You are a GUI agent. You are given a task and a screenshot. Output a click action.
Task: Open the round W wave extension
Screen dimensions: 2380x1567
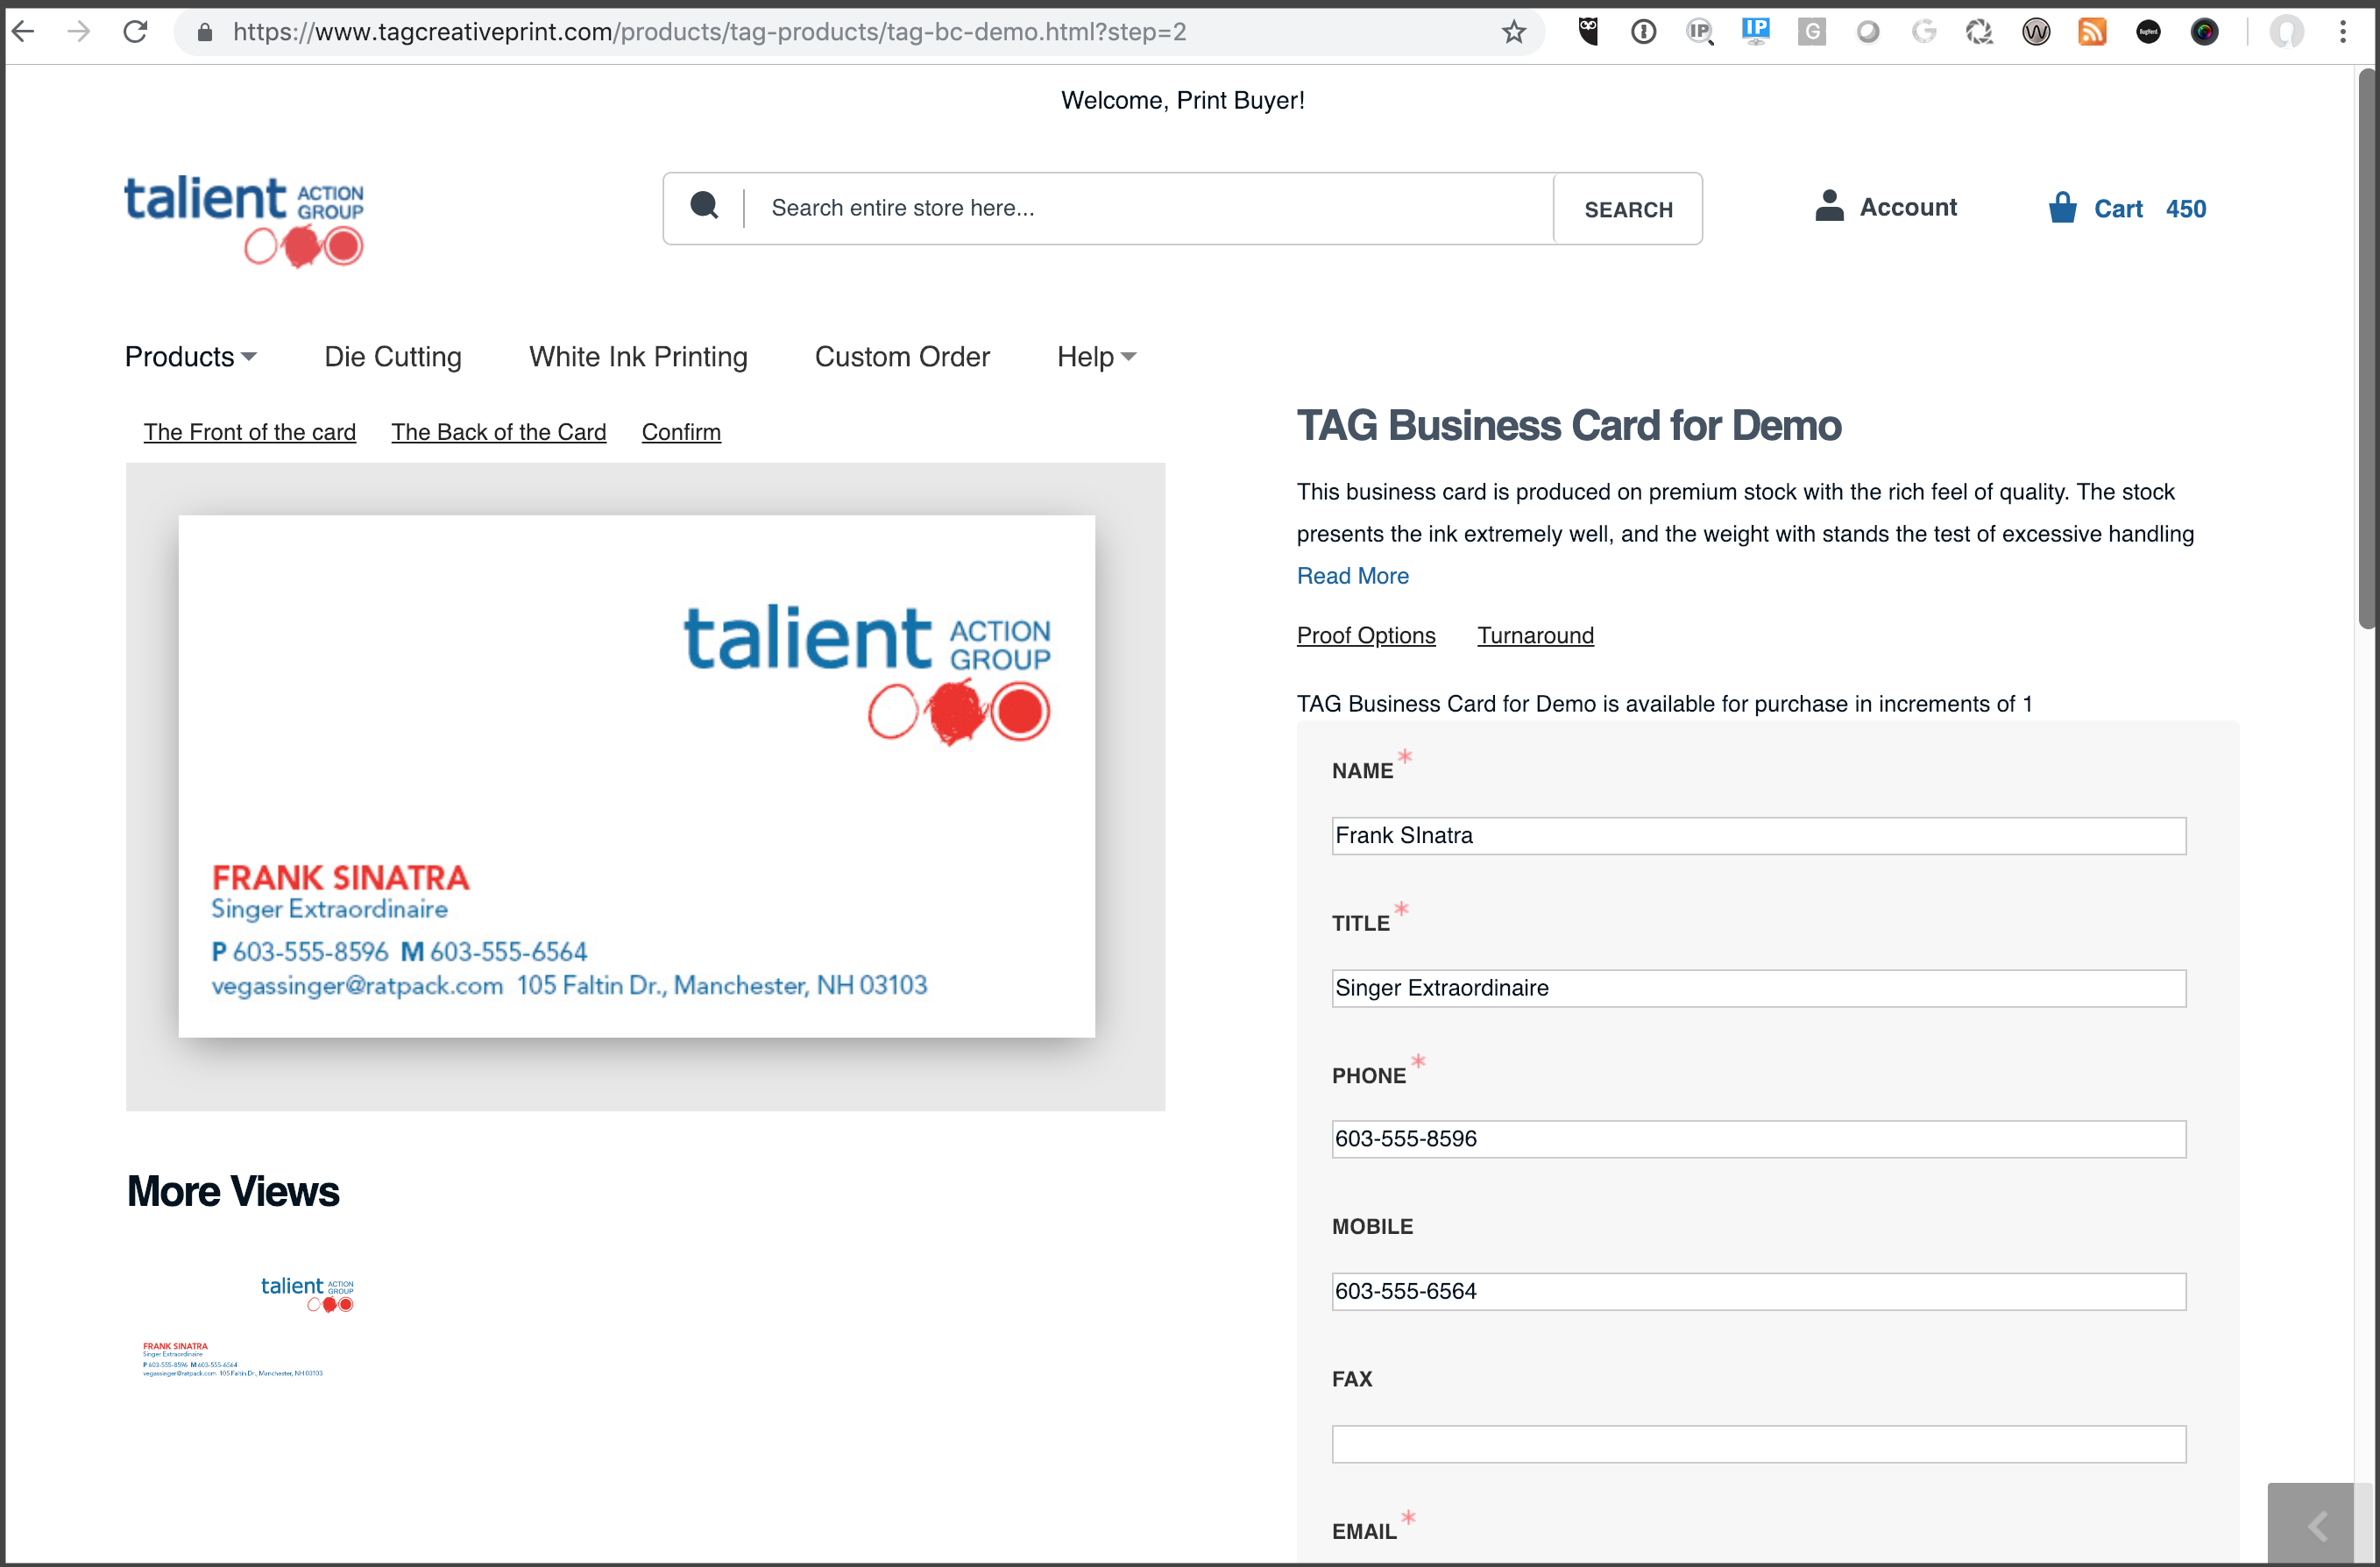click(x=2036, y=32)
